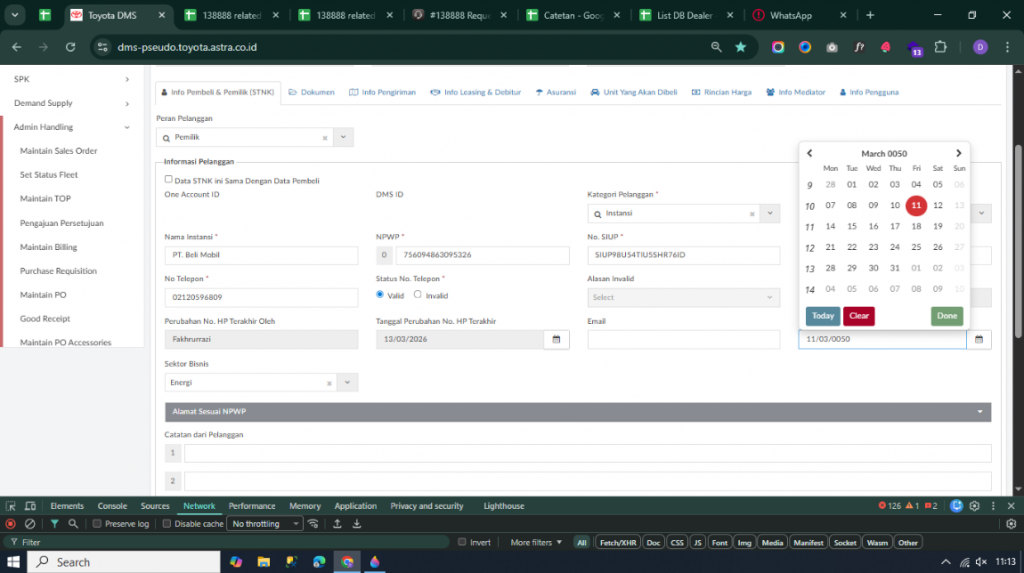Screen dimensions: 1024x573
Task: Open Maintain Billing in sidebar menu
Action: (x=48, y=247)
